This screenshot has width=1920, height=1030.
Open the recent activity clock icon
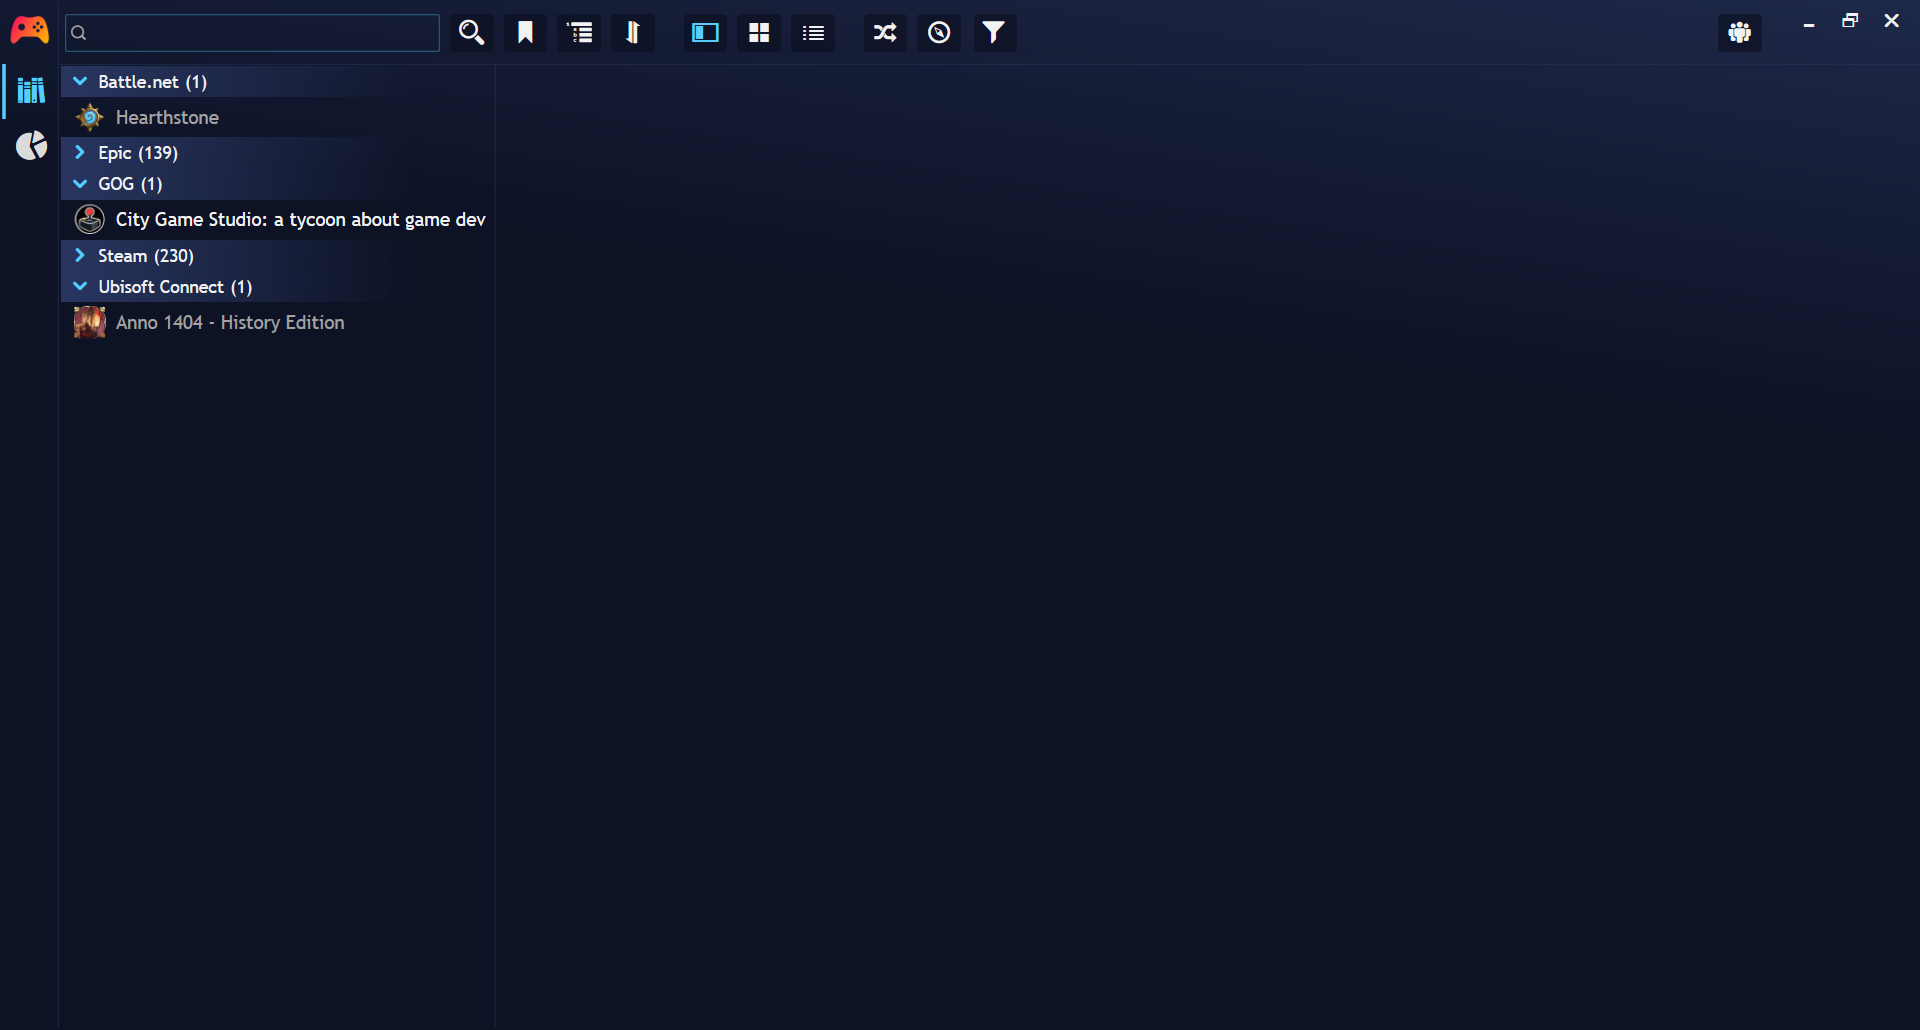[939, 33]
